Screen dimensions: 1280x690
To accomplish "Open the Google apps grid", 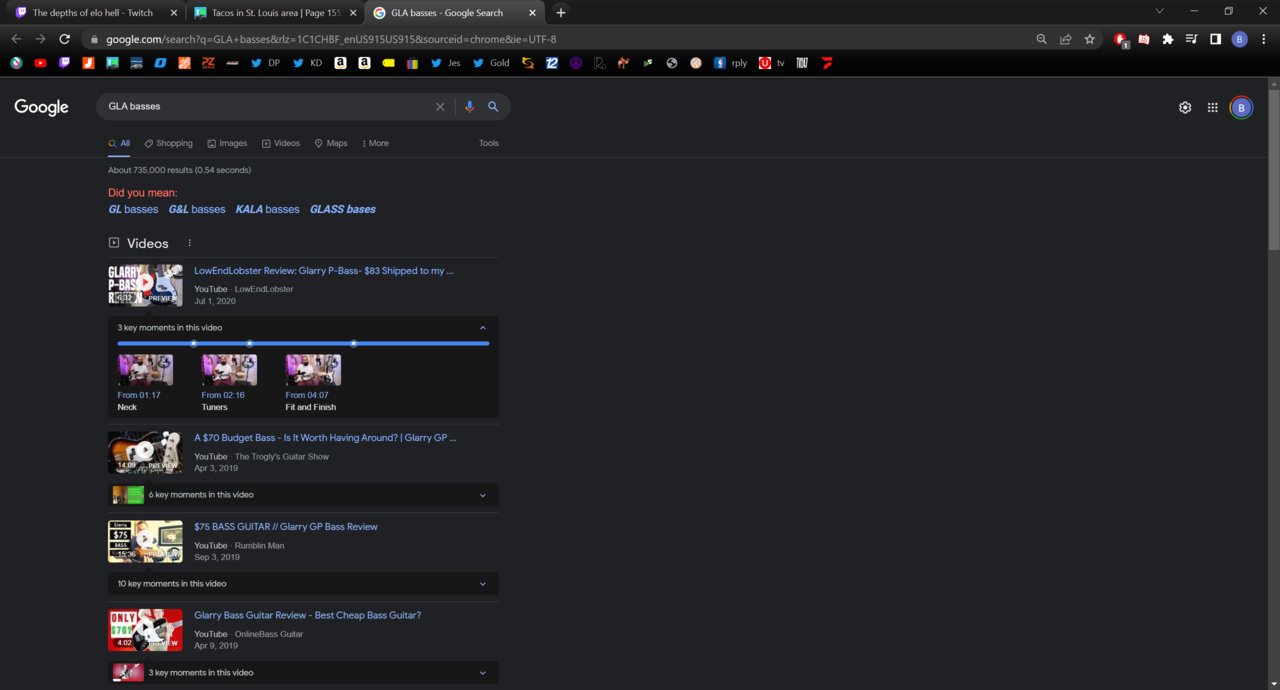I will [x=1213, y=108].
